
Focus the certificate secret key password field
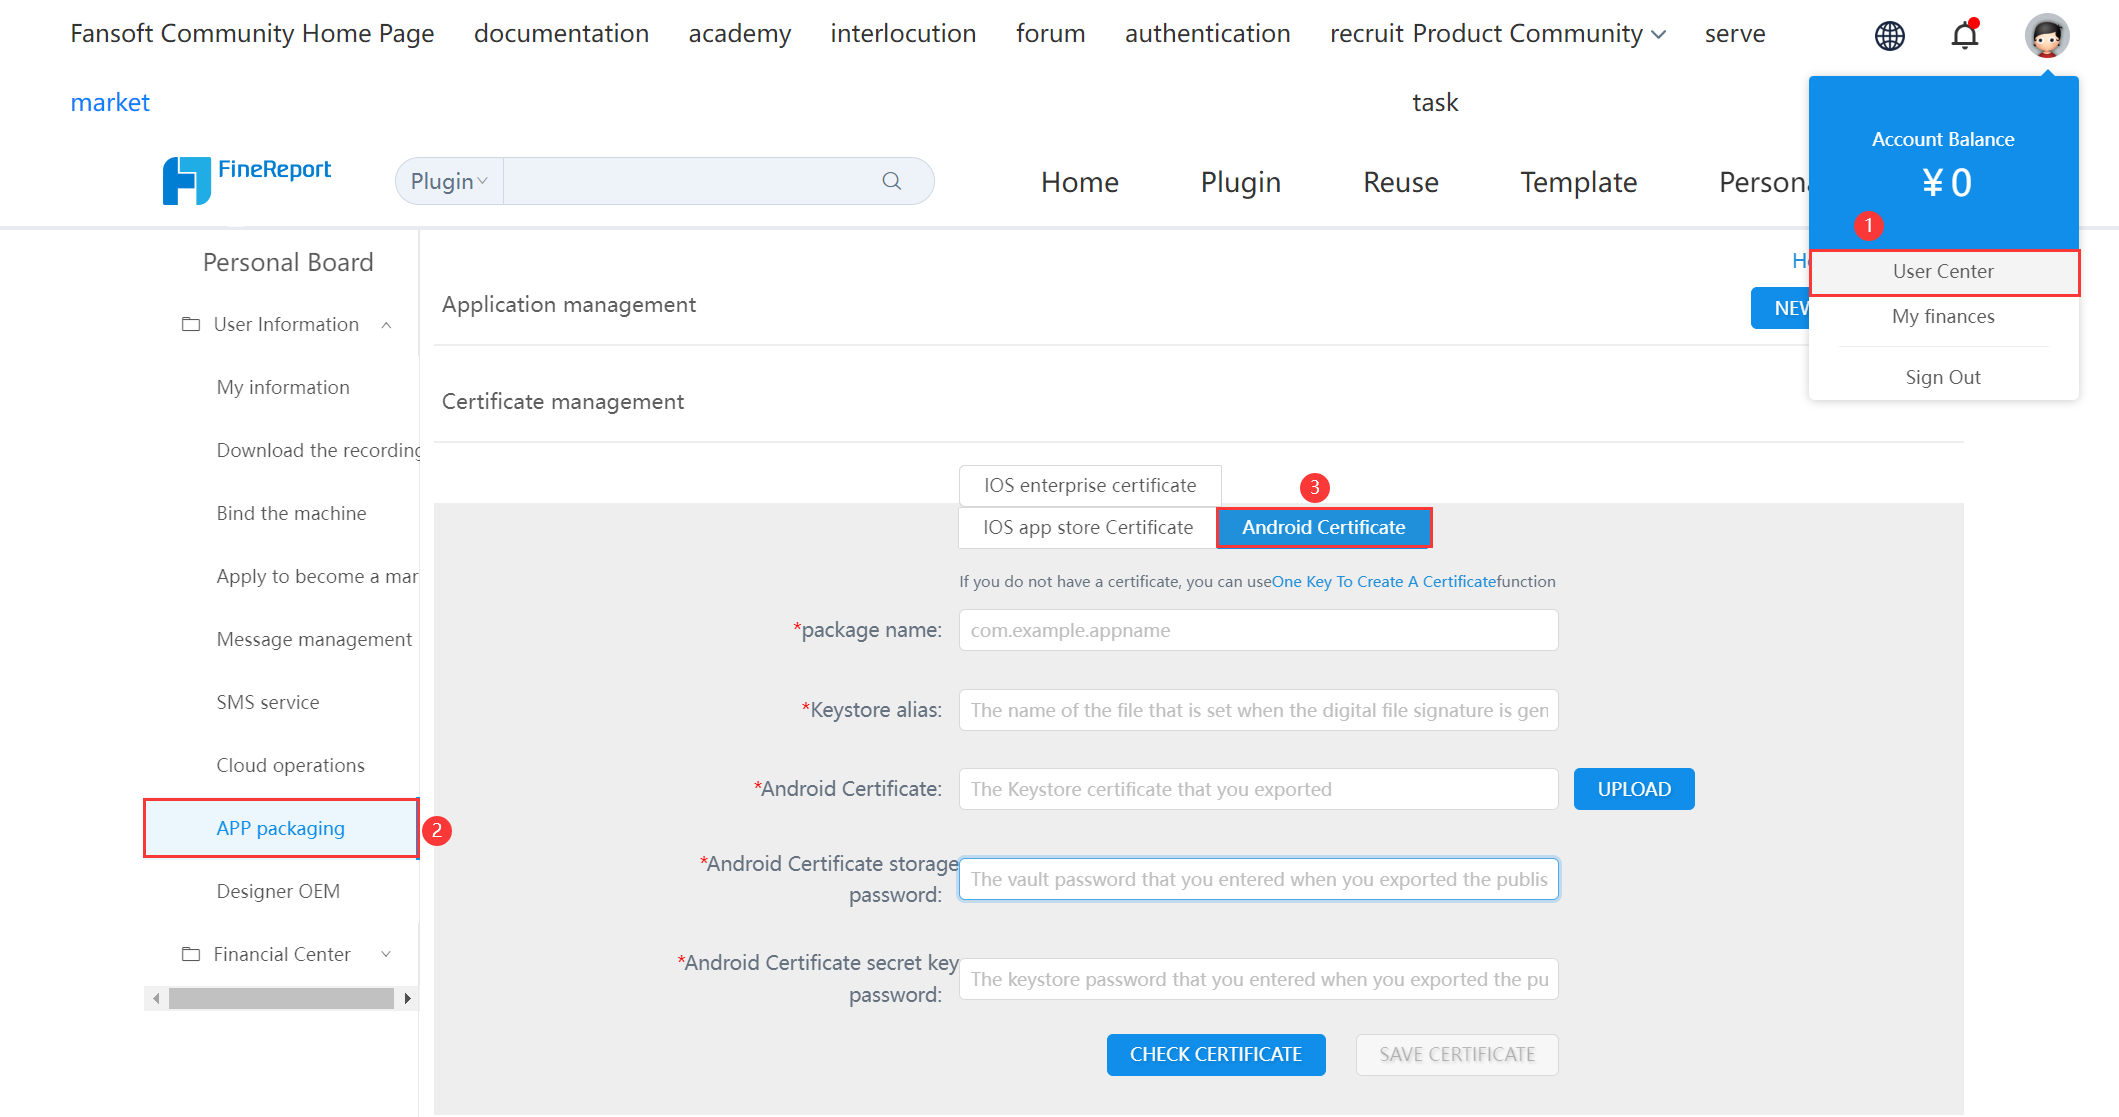coord(1258,979)
